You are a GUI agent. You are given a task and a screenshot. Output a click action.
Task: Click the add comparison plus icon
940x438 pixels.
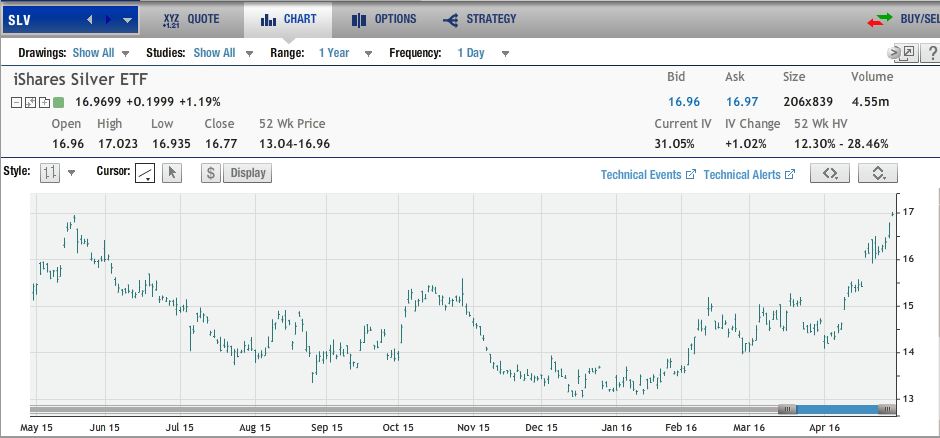44,102
